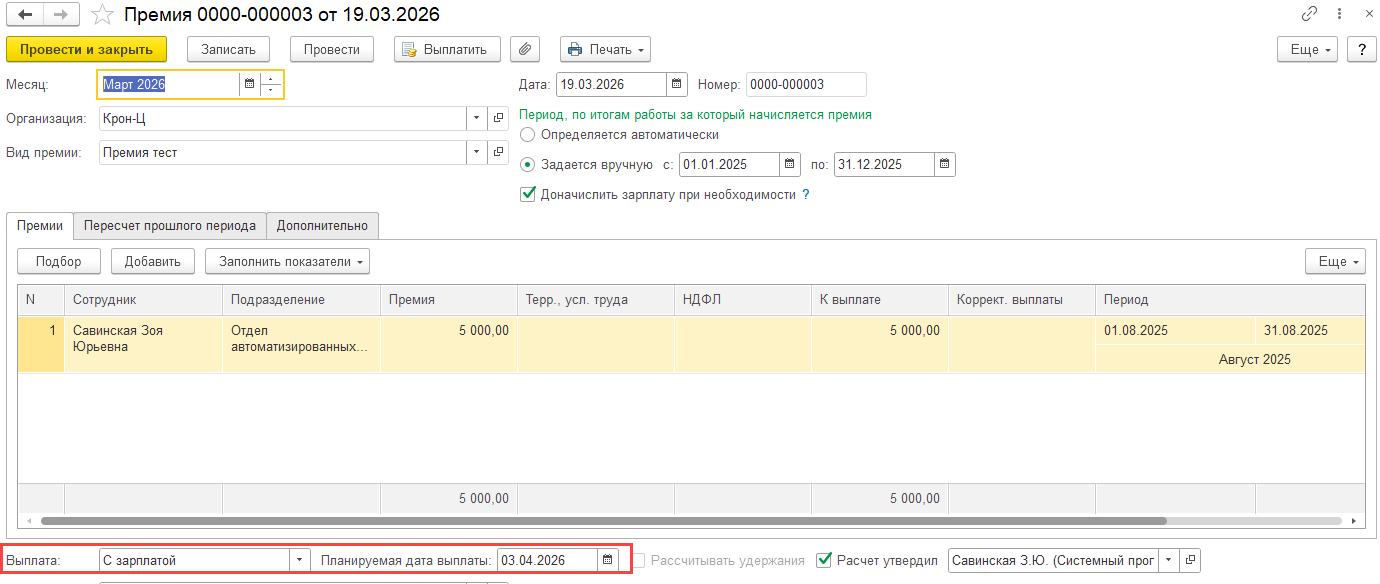Open the Вид премии record card
This screenshot has width=1380, height=584.
coord(498,153)
